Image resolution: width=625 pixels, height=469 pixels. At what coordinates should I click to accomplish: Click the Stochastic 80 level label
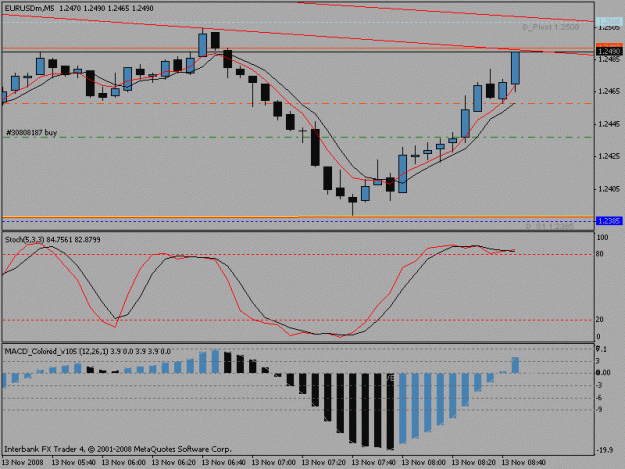(599, 254)
